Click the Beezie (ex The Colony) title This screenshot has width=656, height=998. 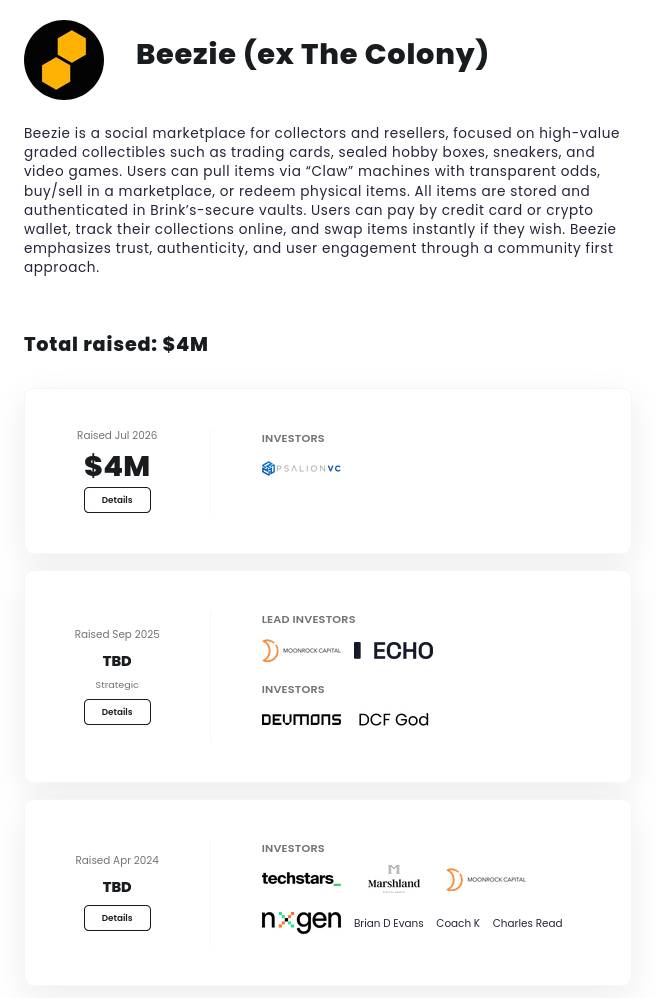(312, 54)
